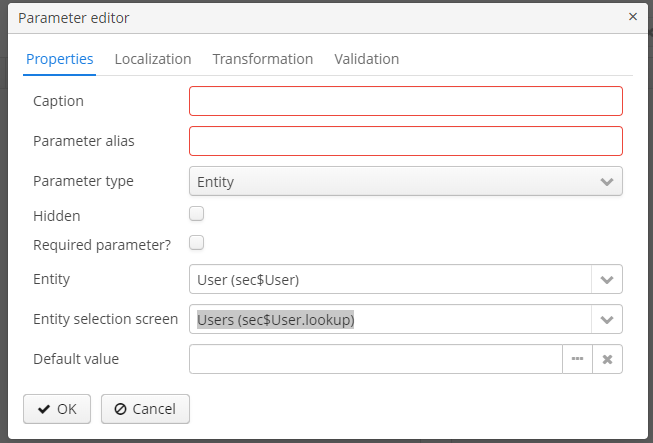The width and height of the screenshot is (653, 443).
Task: Enable the Required parameter checkbox
Action: (197, 242)
